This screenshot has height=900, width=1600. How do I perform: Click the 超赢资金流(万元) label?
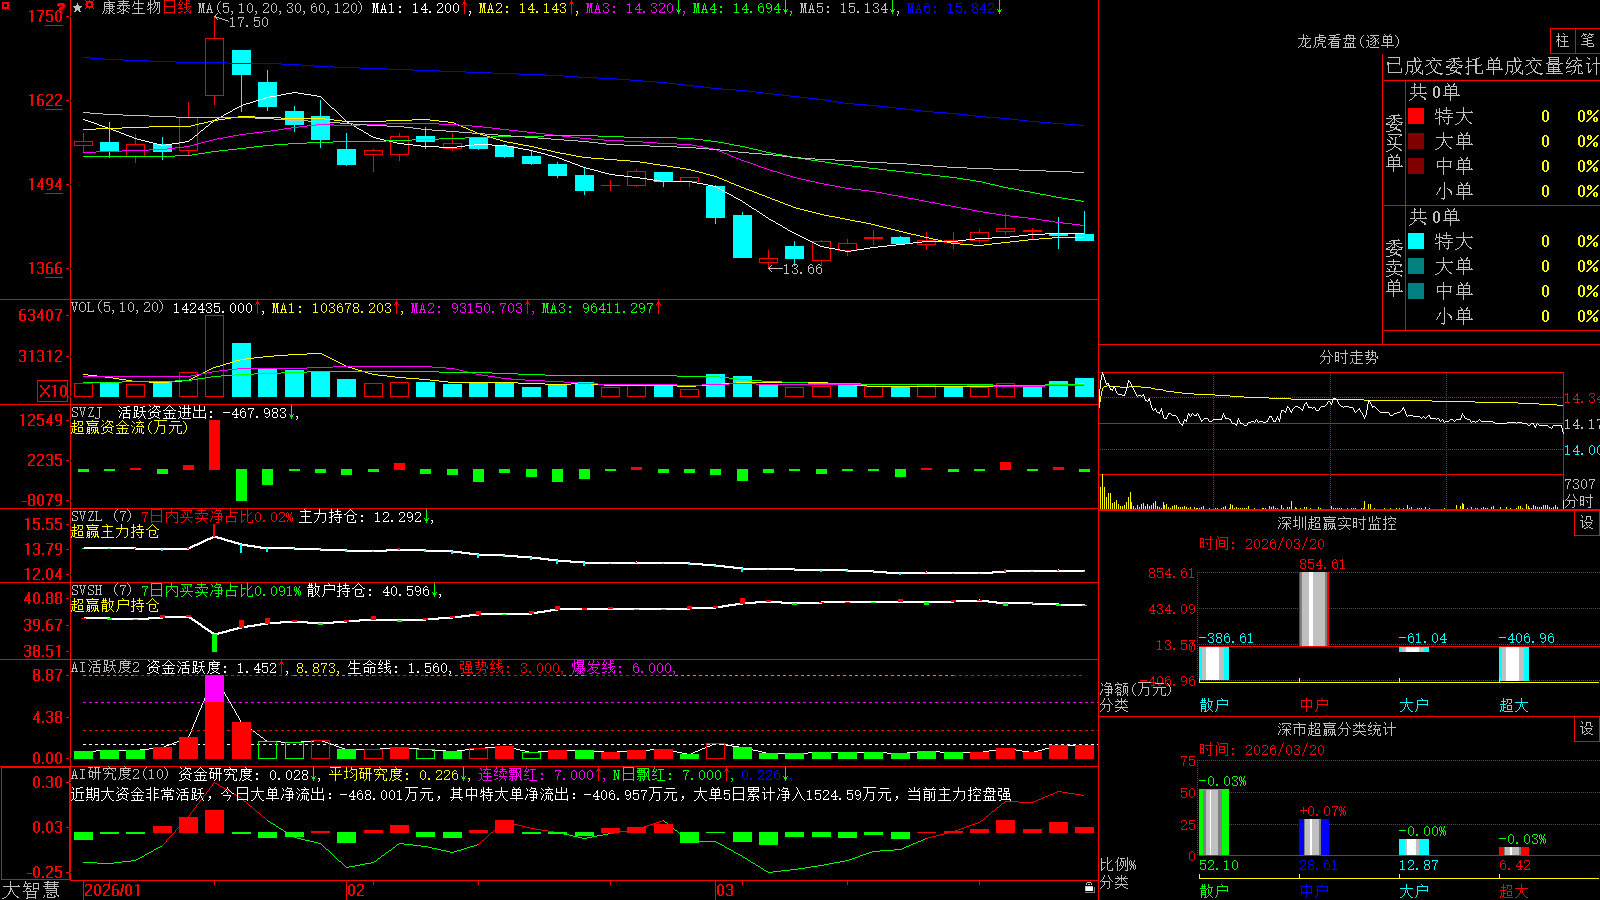pos(129,427)
